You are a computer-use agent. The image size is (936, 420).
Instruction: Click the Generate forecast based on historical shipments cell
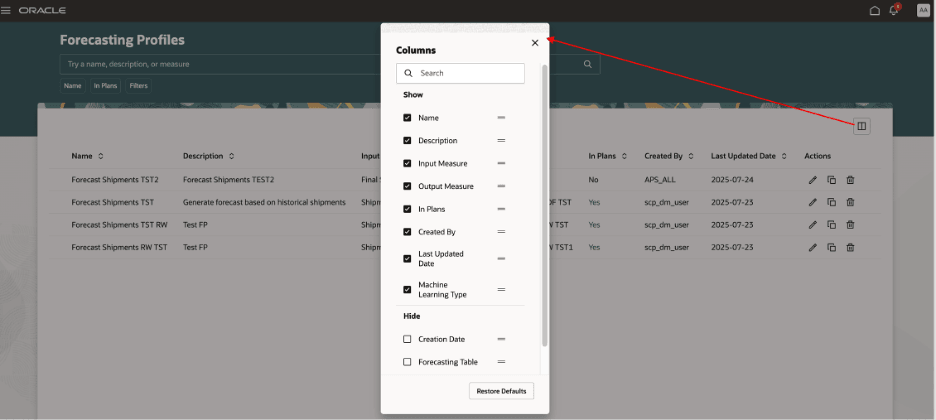264,202
